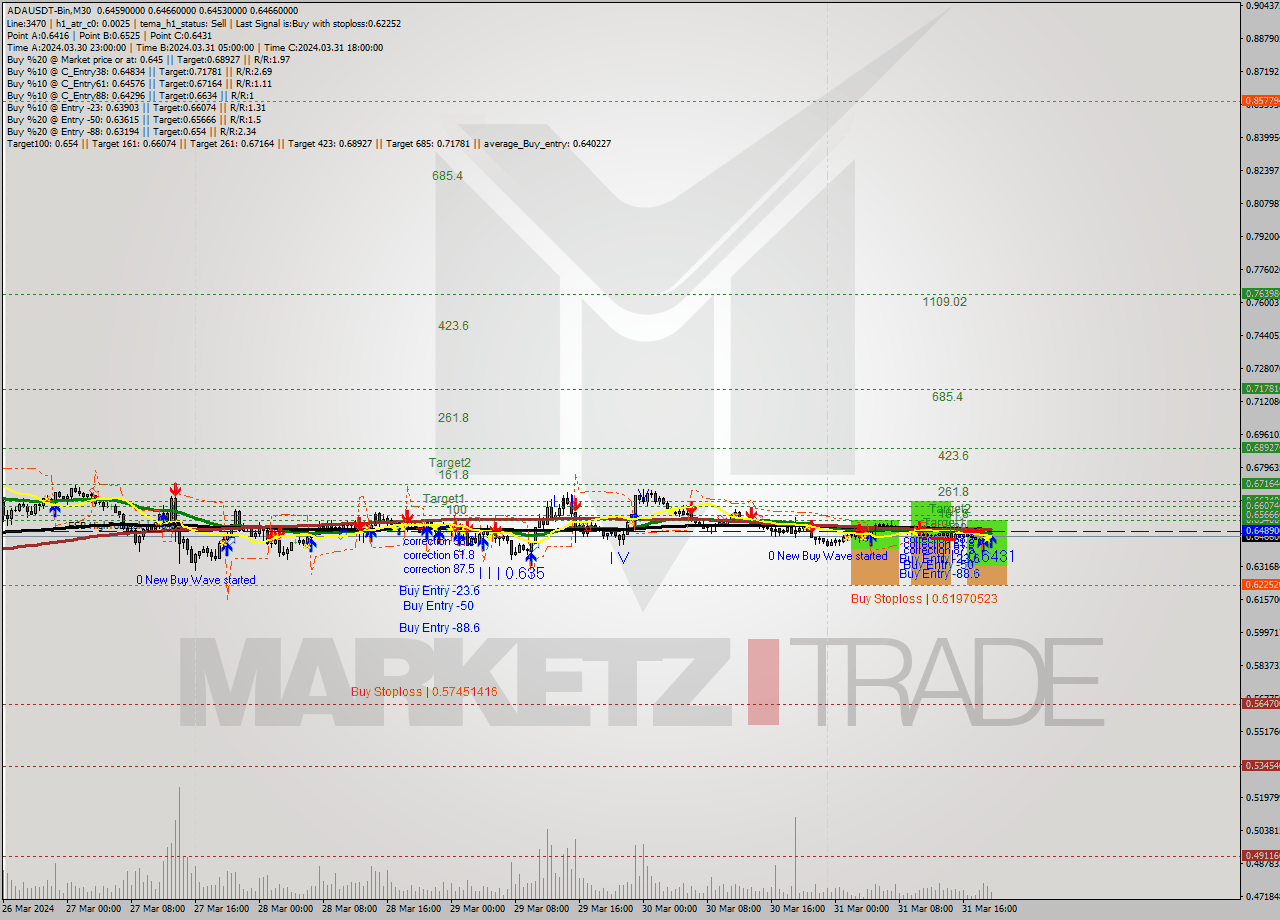Select the 30 Mar 16:00 time axis label

click(796, 909)
